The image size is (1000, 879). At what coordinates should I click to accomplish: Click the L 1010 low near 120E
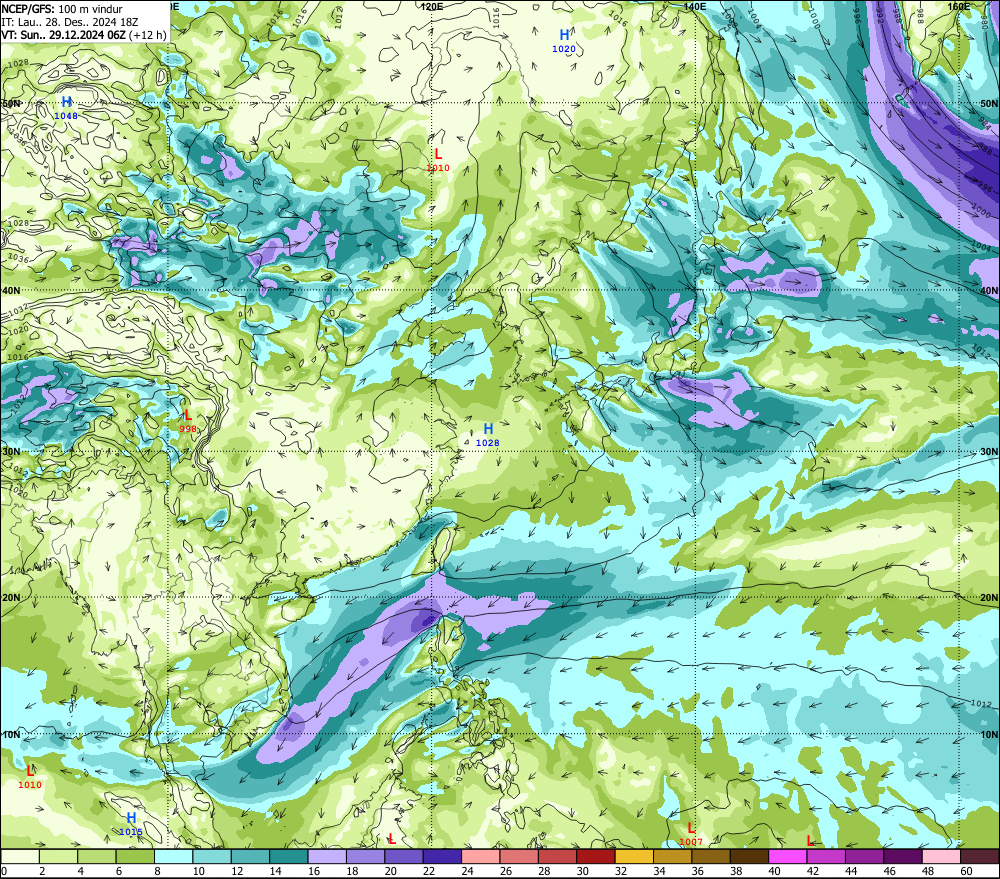438,159
